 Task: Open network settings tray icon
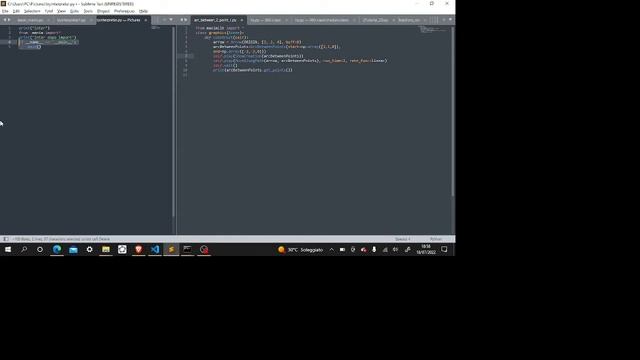tap(384, 249)
